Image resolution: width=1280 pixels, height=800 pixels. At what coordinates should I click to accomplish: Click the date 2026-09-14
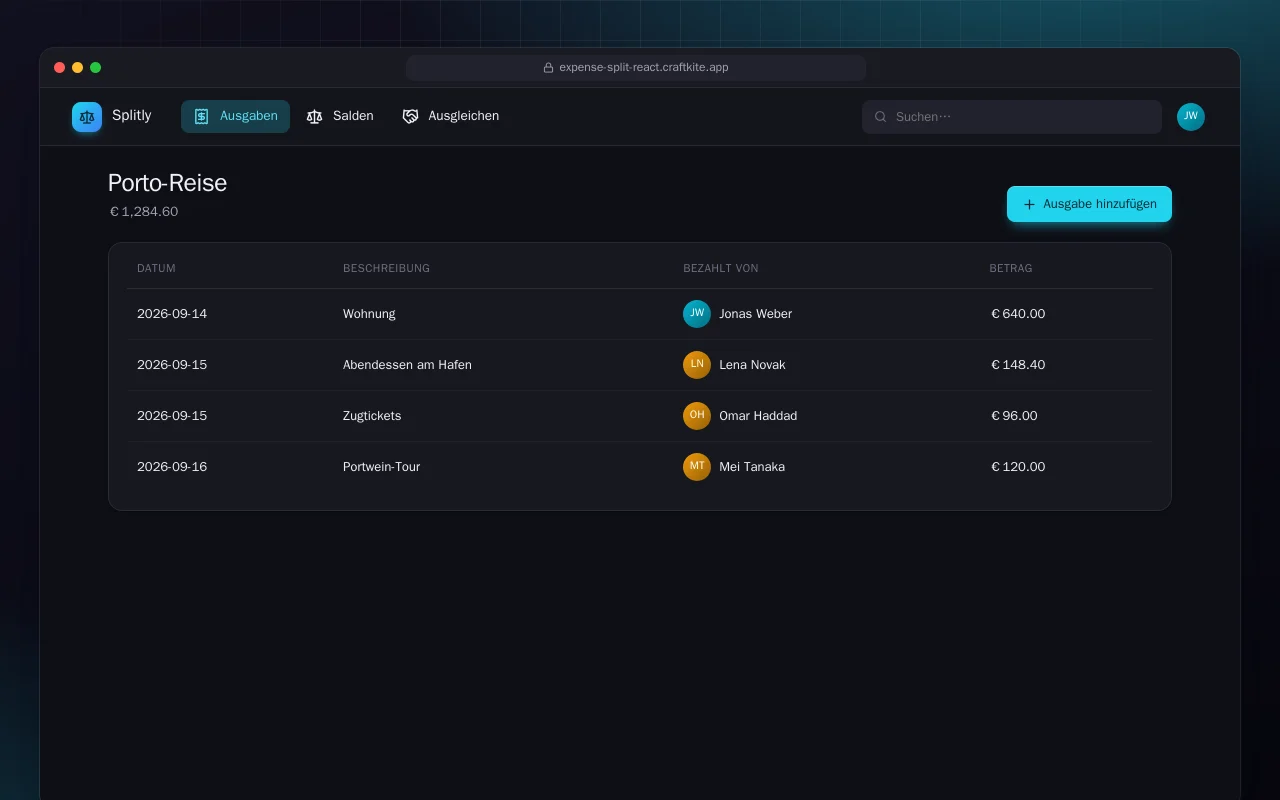coord(172,314)
